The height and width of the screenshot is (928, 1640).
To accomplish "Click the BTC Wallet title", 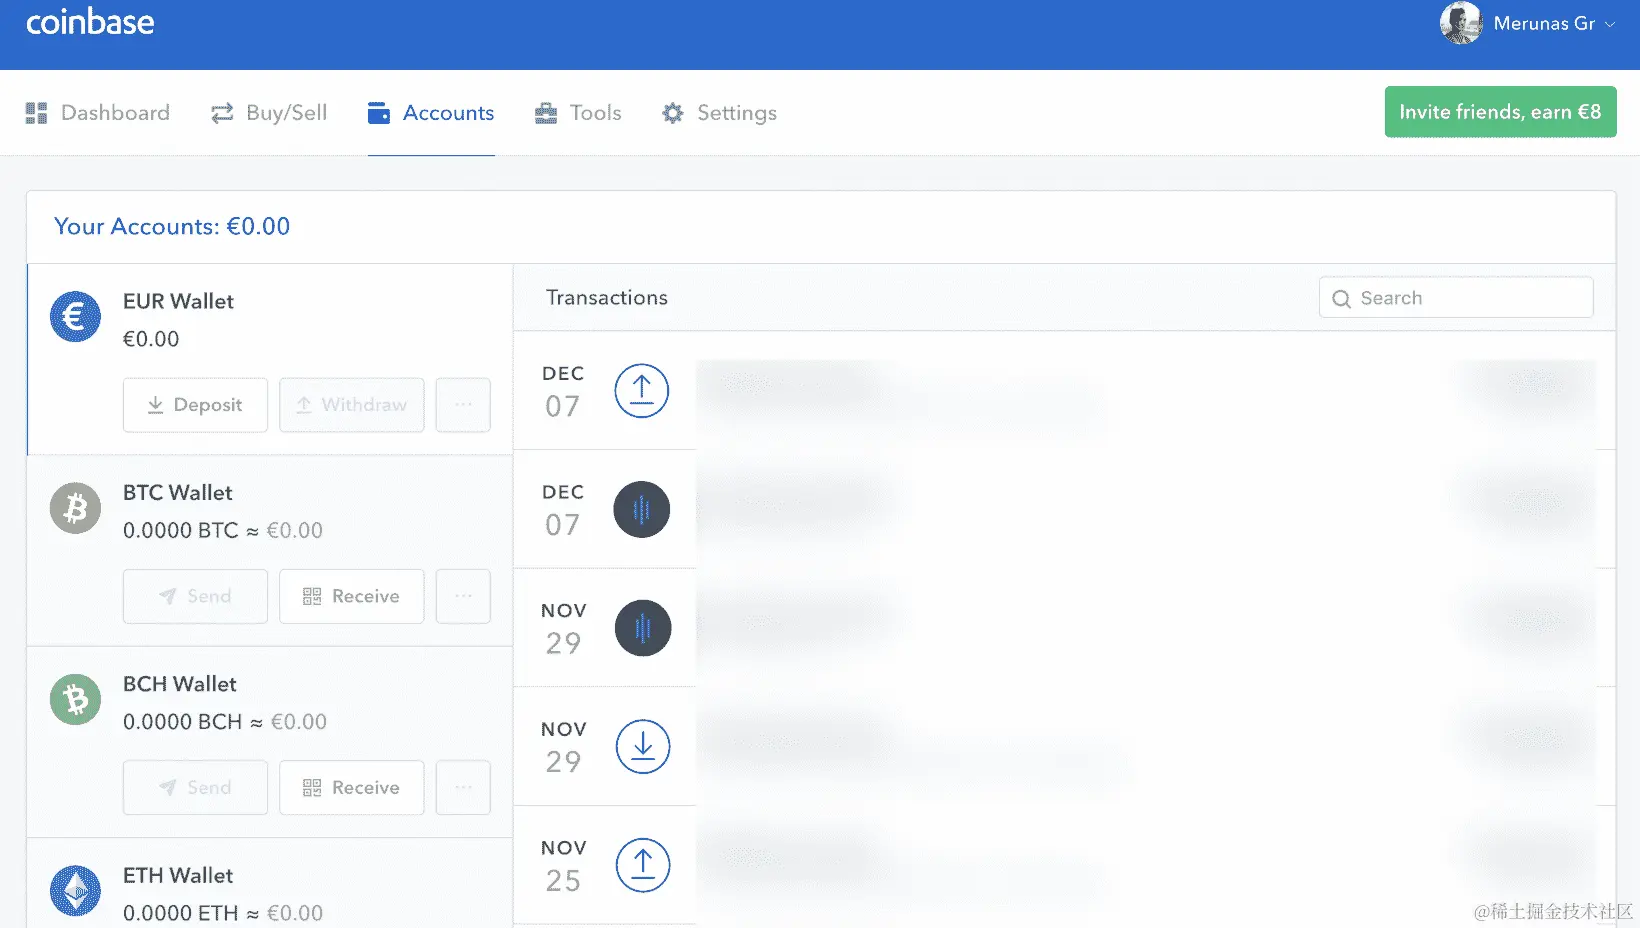I will (x=177, y=493).
